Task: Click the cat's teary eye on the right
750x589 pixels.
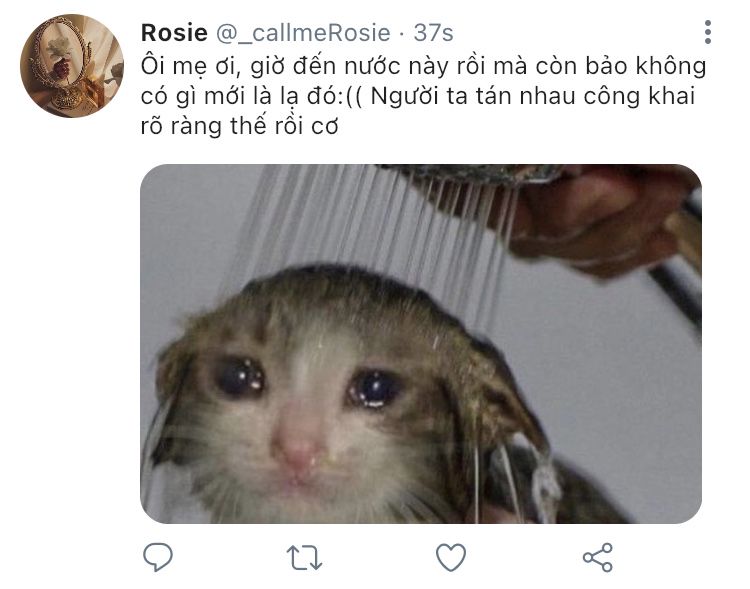Action: click(375, 389)
